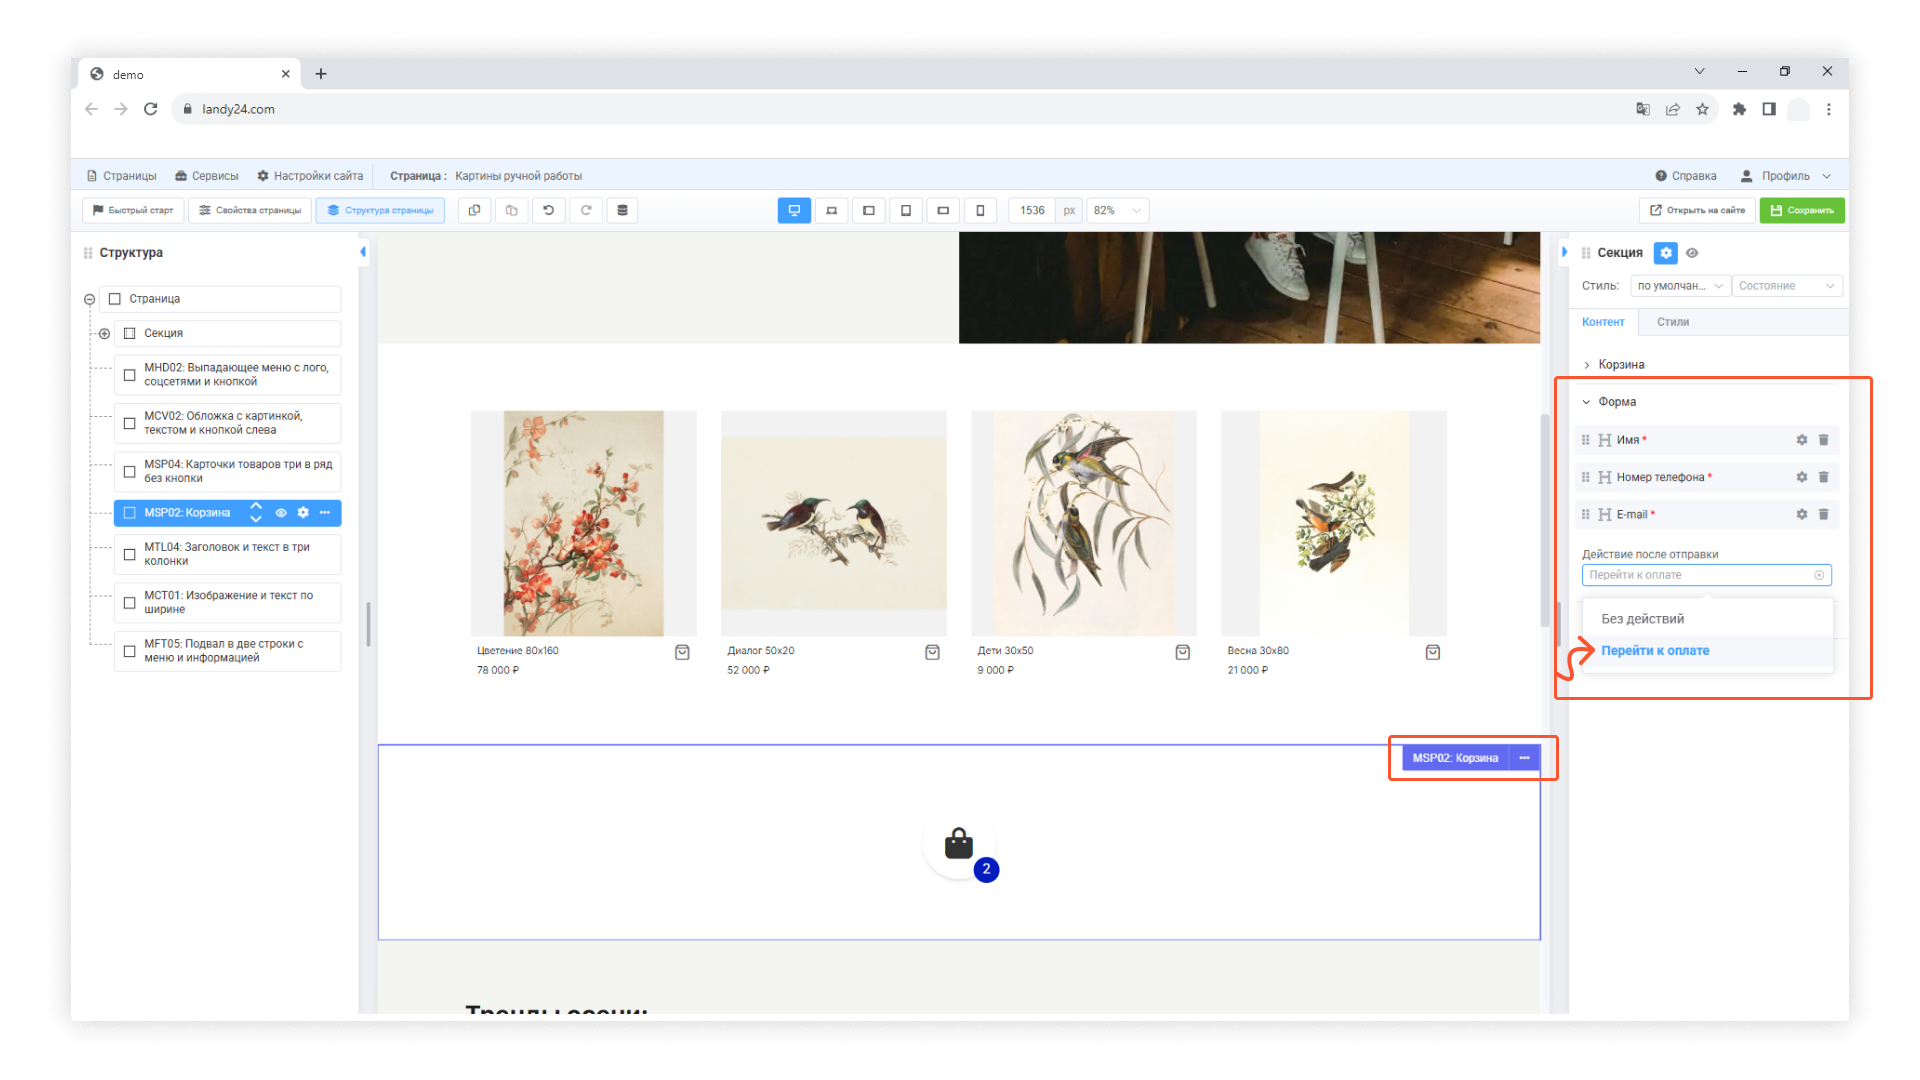Tick the MHD02 Выпадающее меню checkbox
This screenshot has width=1920, height=1080.
pos(130,375)
